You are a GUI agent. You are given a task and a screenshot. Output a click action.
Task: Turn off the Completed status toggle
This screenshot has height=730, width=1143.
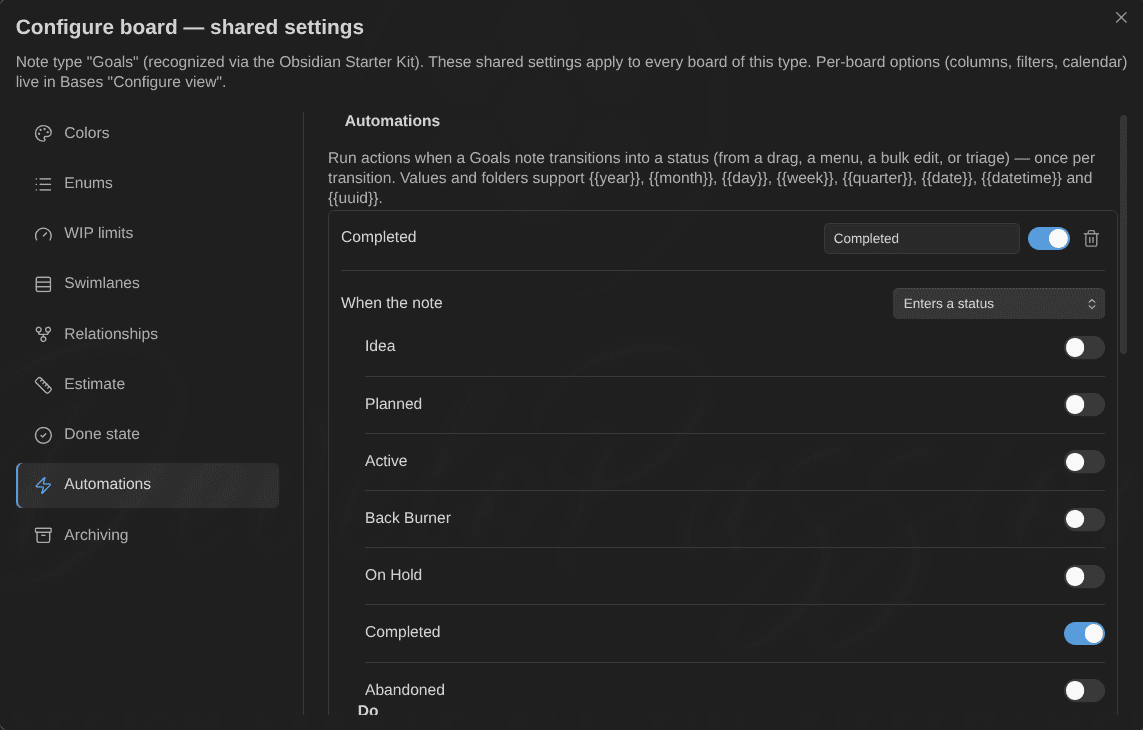click(1084, 634)
